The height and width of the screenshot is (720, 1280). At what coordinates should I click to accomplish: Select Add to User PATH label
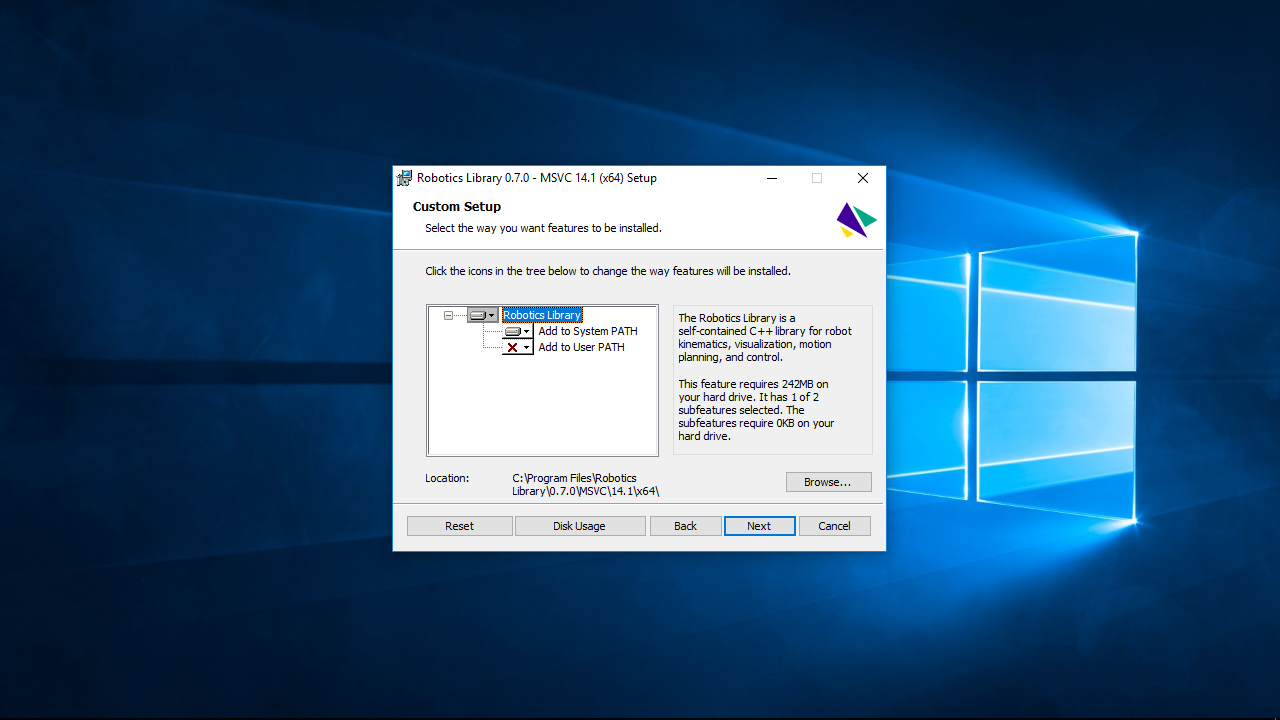(x=581, y=347)
